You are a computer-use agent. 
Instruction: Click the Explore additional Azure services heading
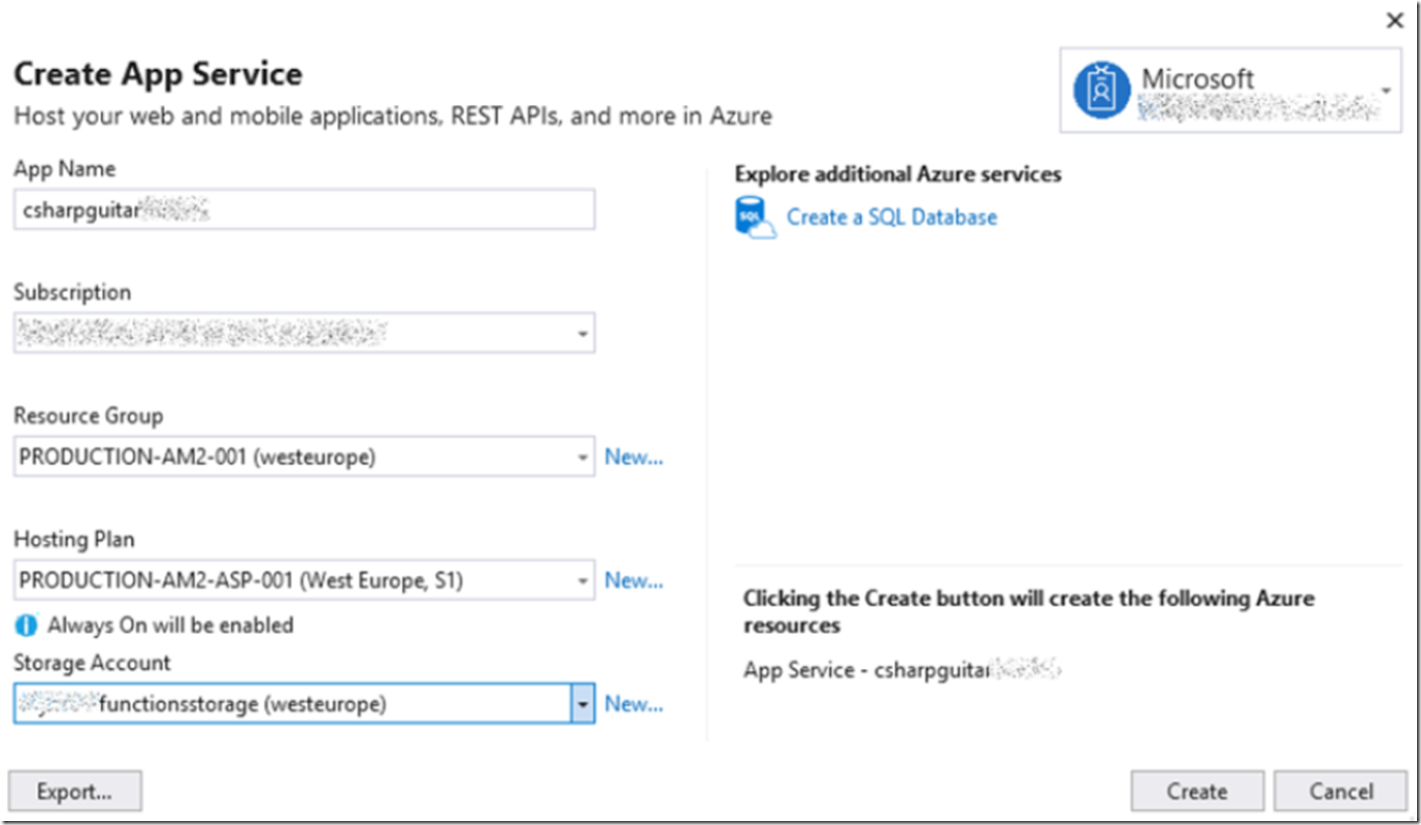pos(898,174)
